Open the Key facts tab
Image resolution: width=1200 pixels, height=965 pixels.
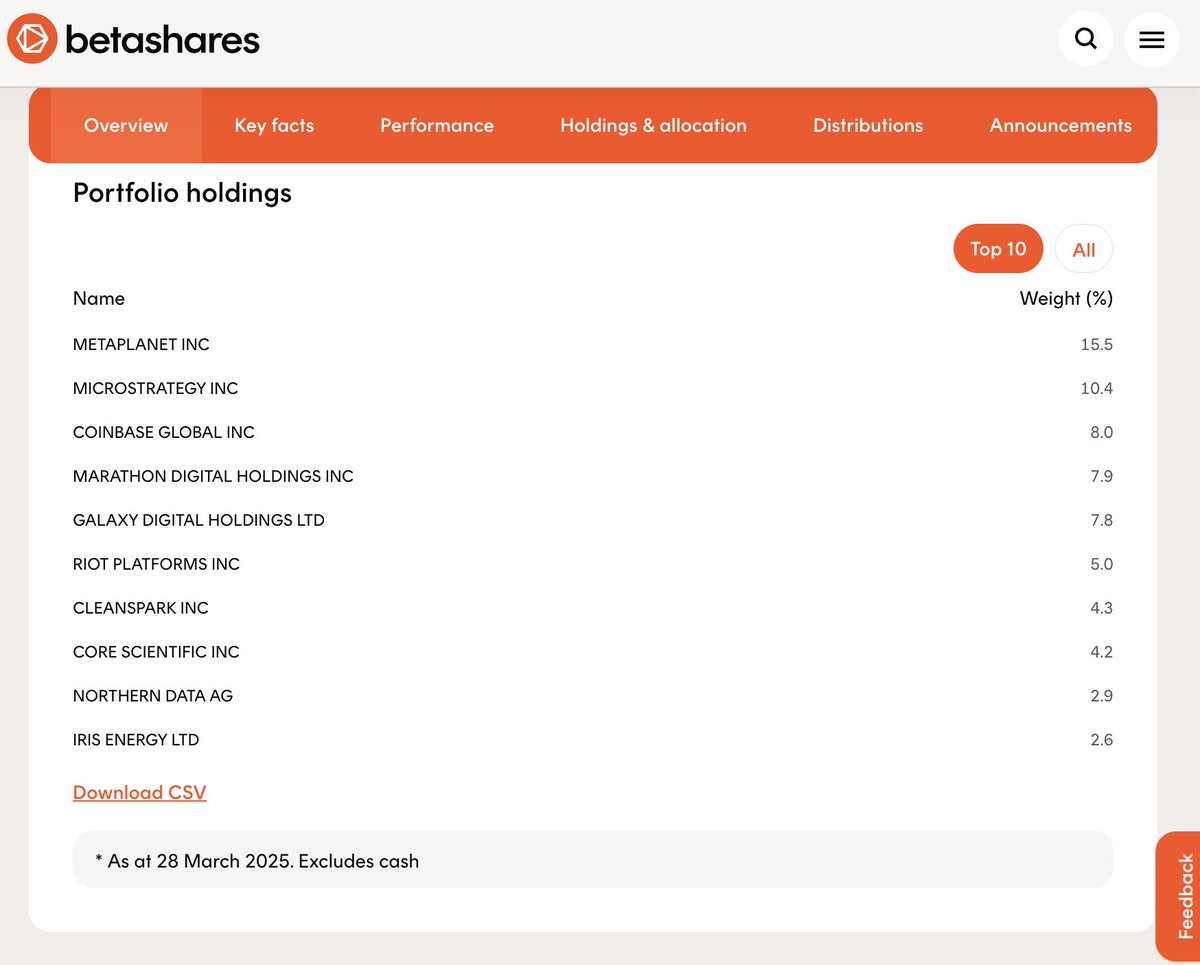tap(274, 125)
